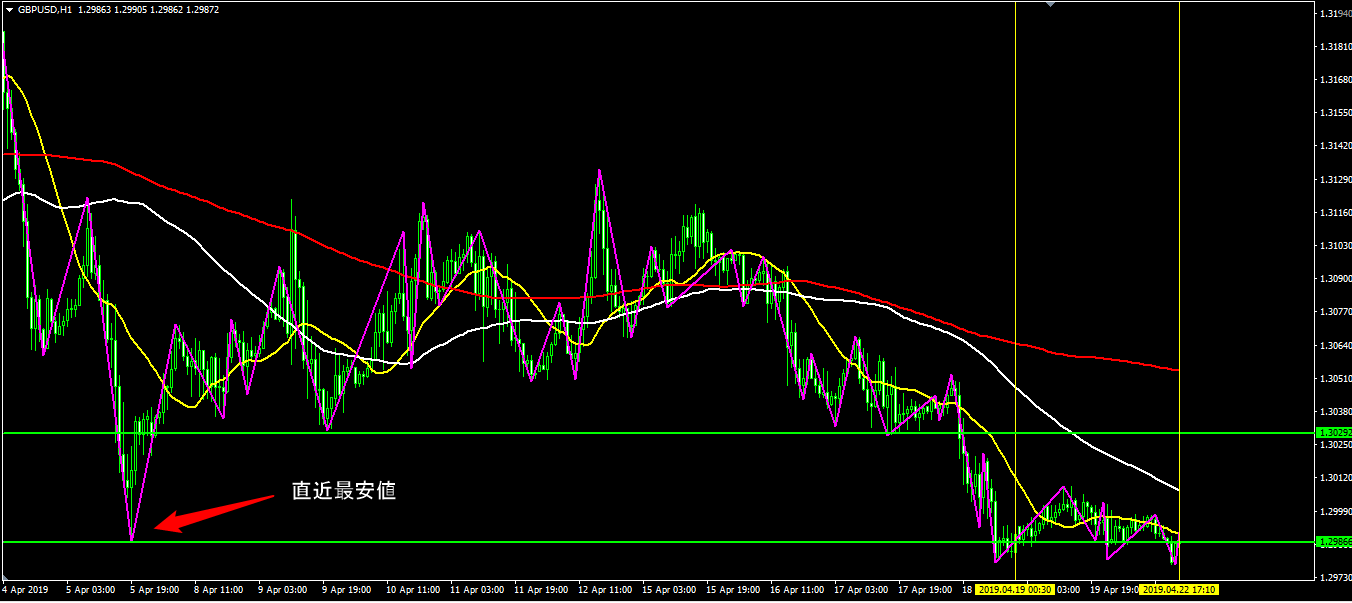Image resolution: width=1352 pixels, height=603 pixels.
Task: Click the small triangle in bottom-left chart corner
Action: [x=7, y=579]
